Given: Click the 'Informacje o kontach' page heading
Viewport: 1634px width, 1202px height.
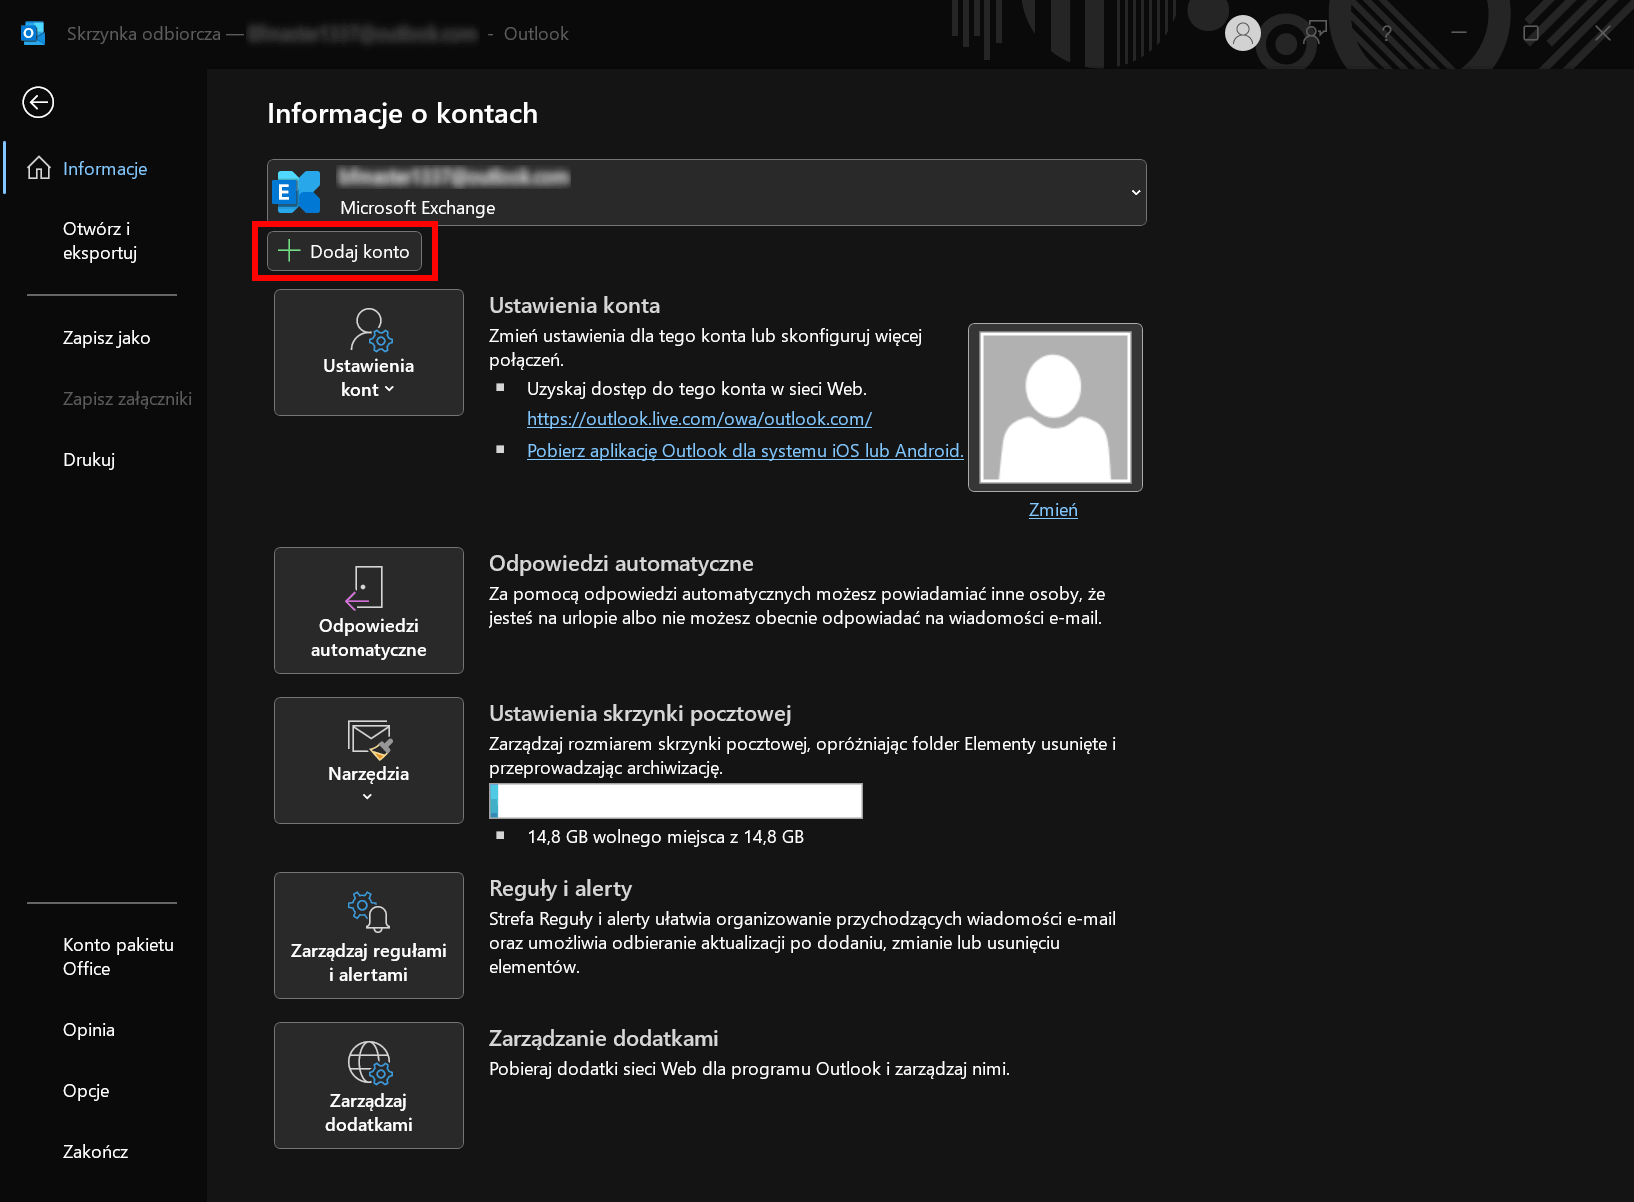Looking at the screenshot, I should (x=402, y=114).
